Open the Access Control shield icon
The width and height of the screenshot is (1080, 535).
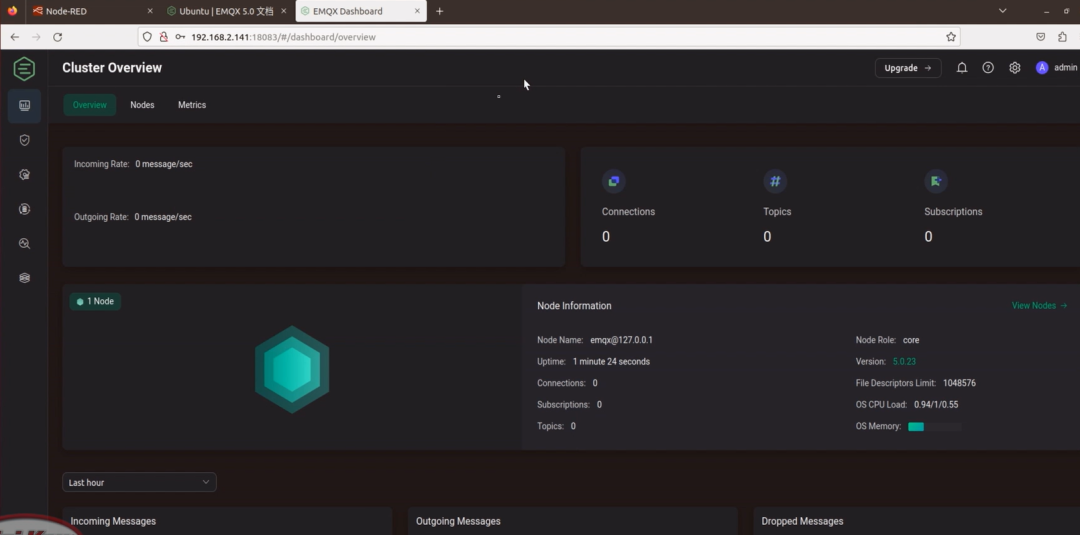[24, 140]
